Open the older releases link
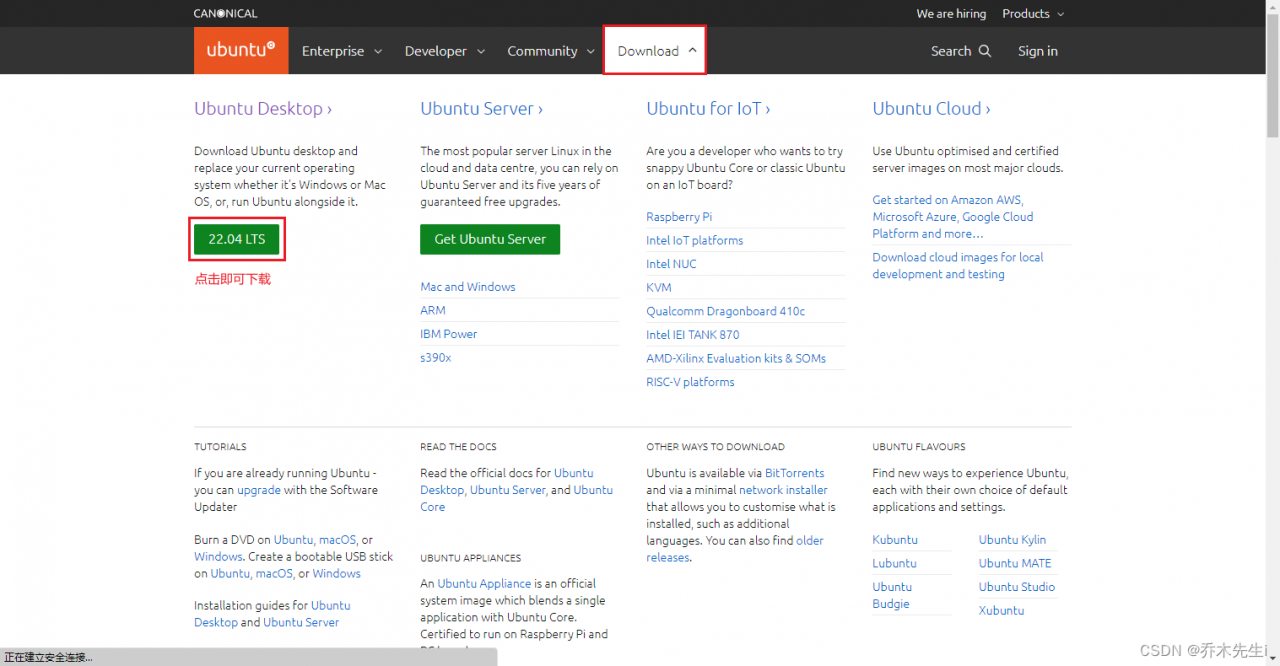This screenshot has width=1280, height=666. (x=735, y=549)
